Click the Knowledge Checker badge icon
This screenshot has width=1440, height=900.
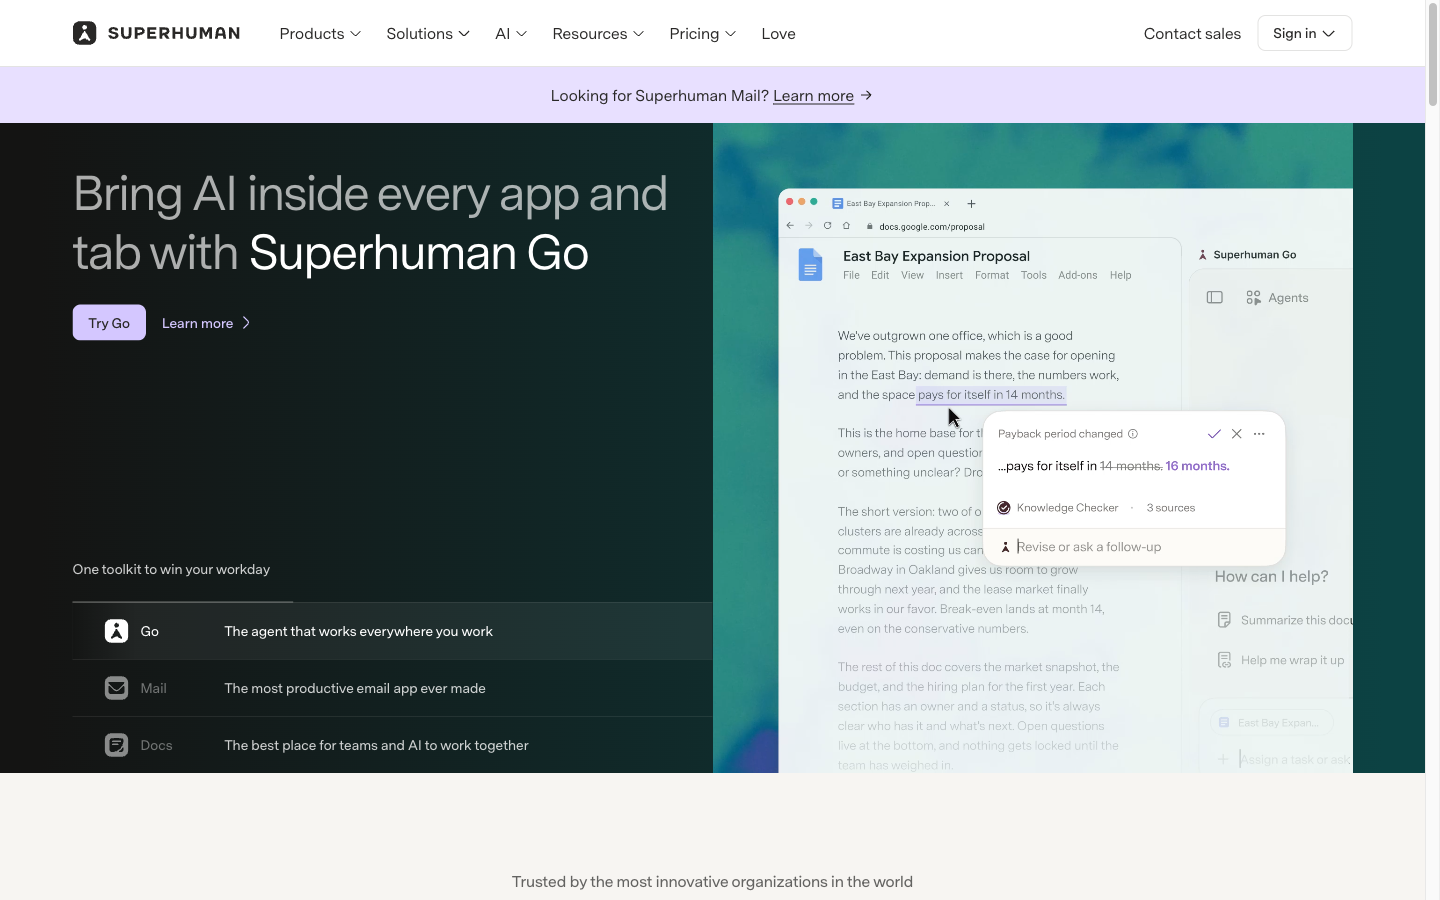[x=1004, y=508]
